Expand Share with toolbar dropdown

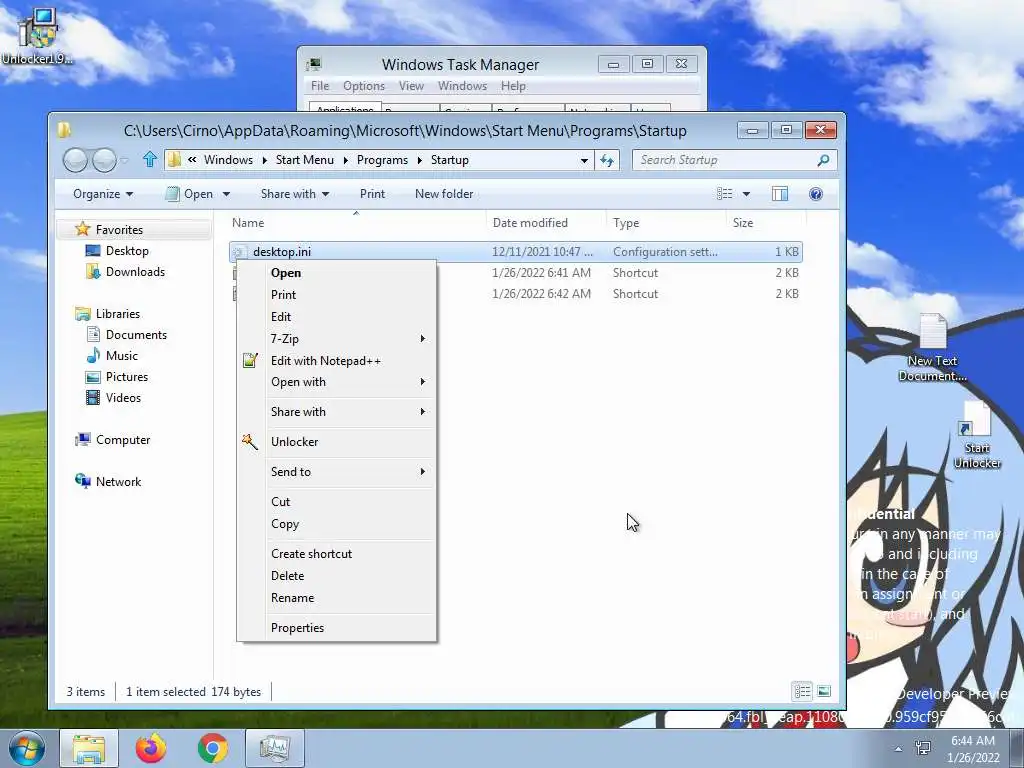(x=295, y=194)
